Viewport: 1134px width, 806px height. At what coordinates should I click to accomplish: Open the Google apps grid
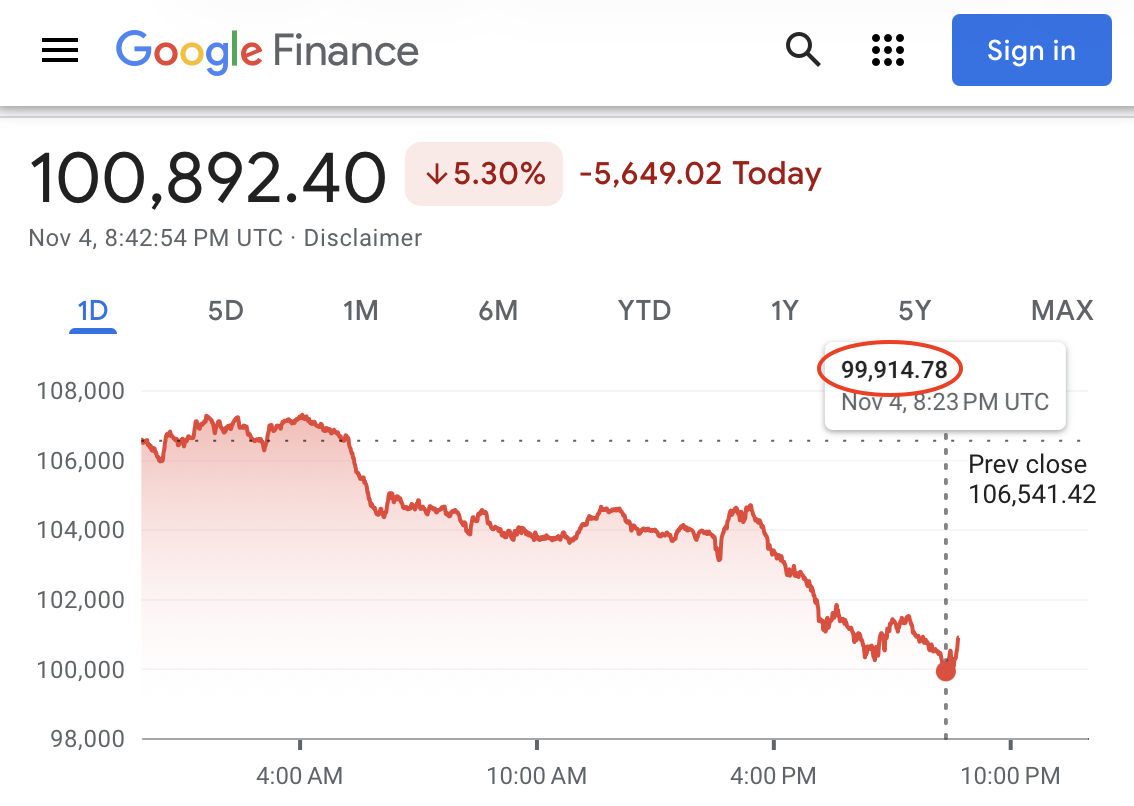(x=888, y=49)
